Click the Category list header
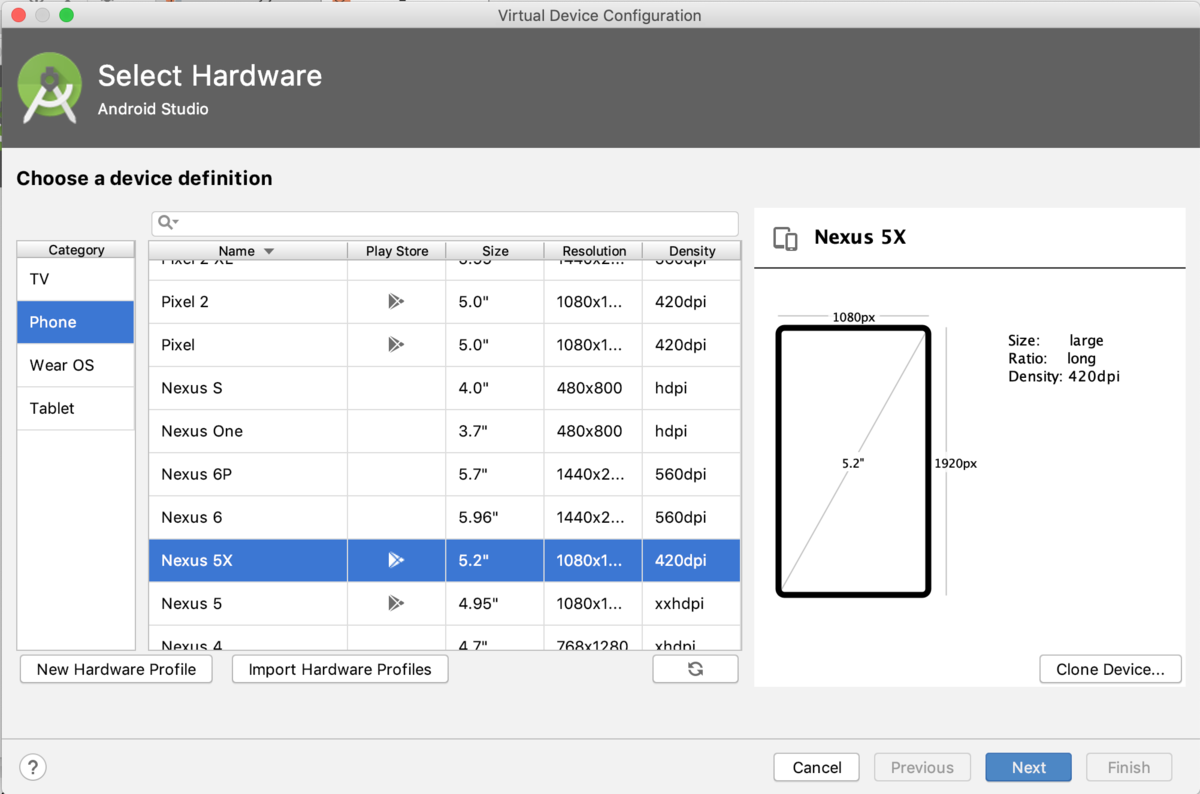 76,250
